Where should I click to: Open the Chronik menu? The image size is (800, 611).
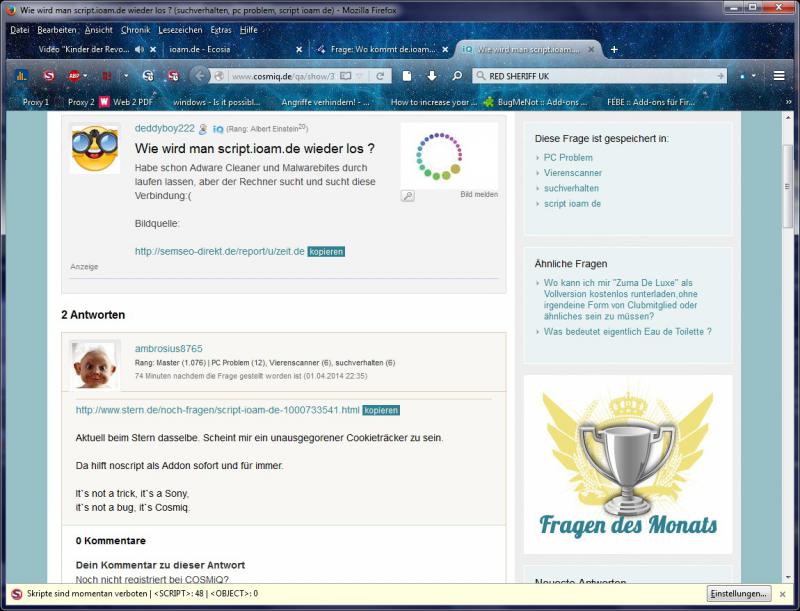coord(135,30)
